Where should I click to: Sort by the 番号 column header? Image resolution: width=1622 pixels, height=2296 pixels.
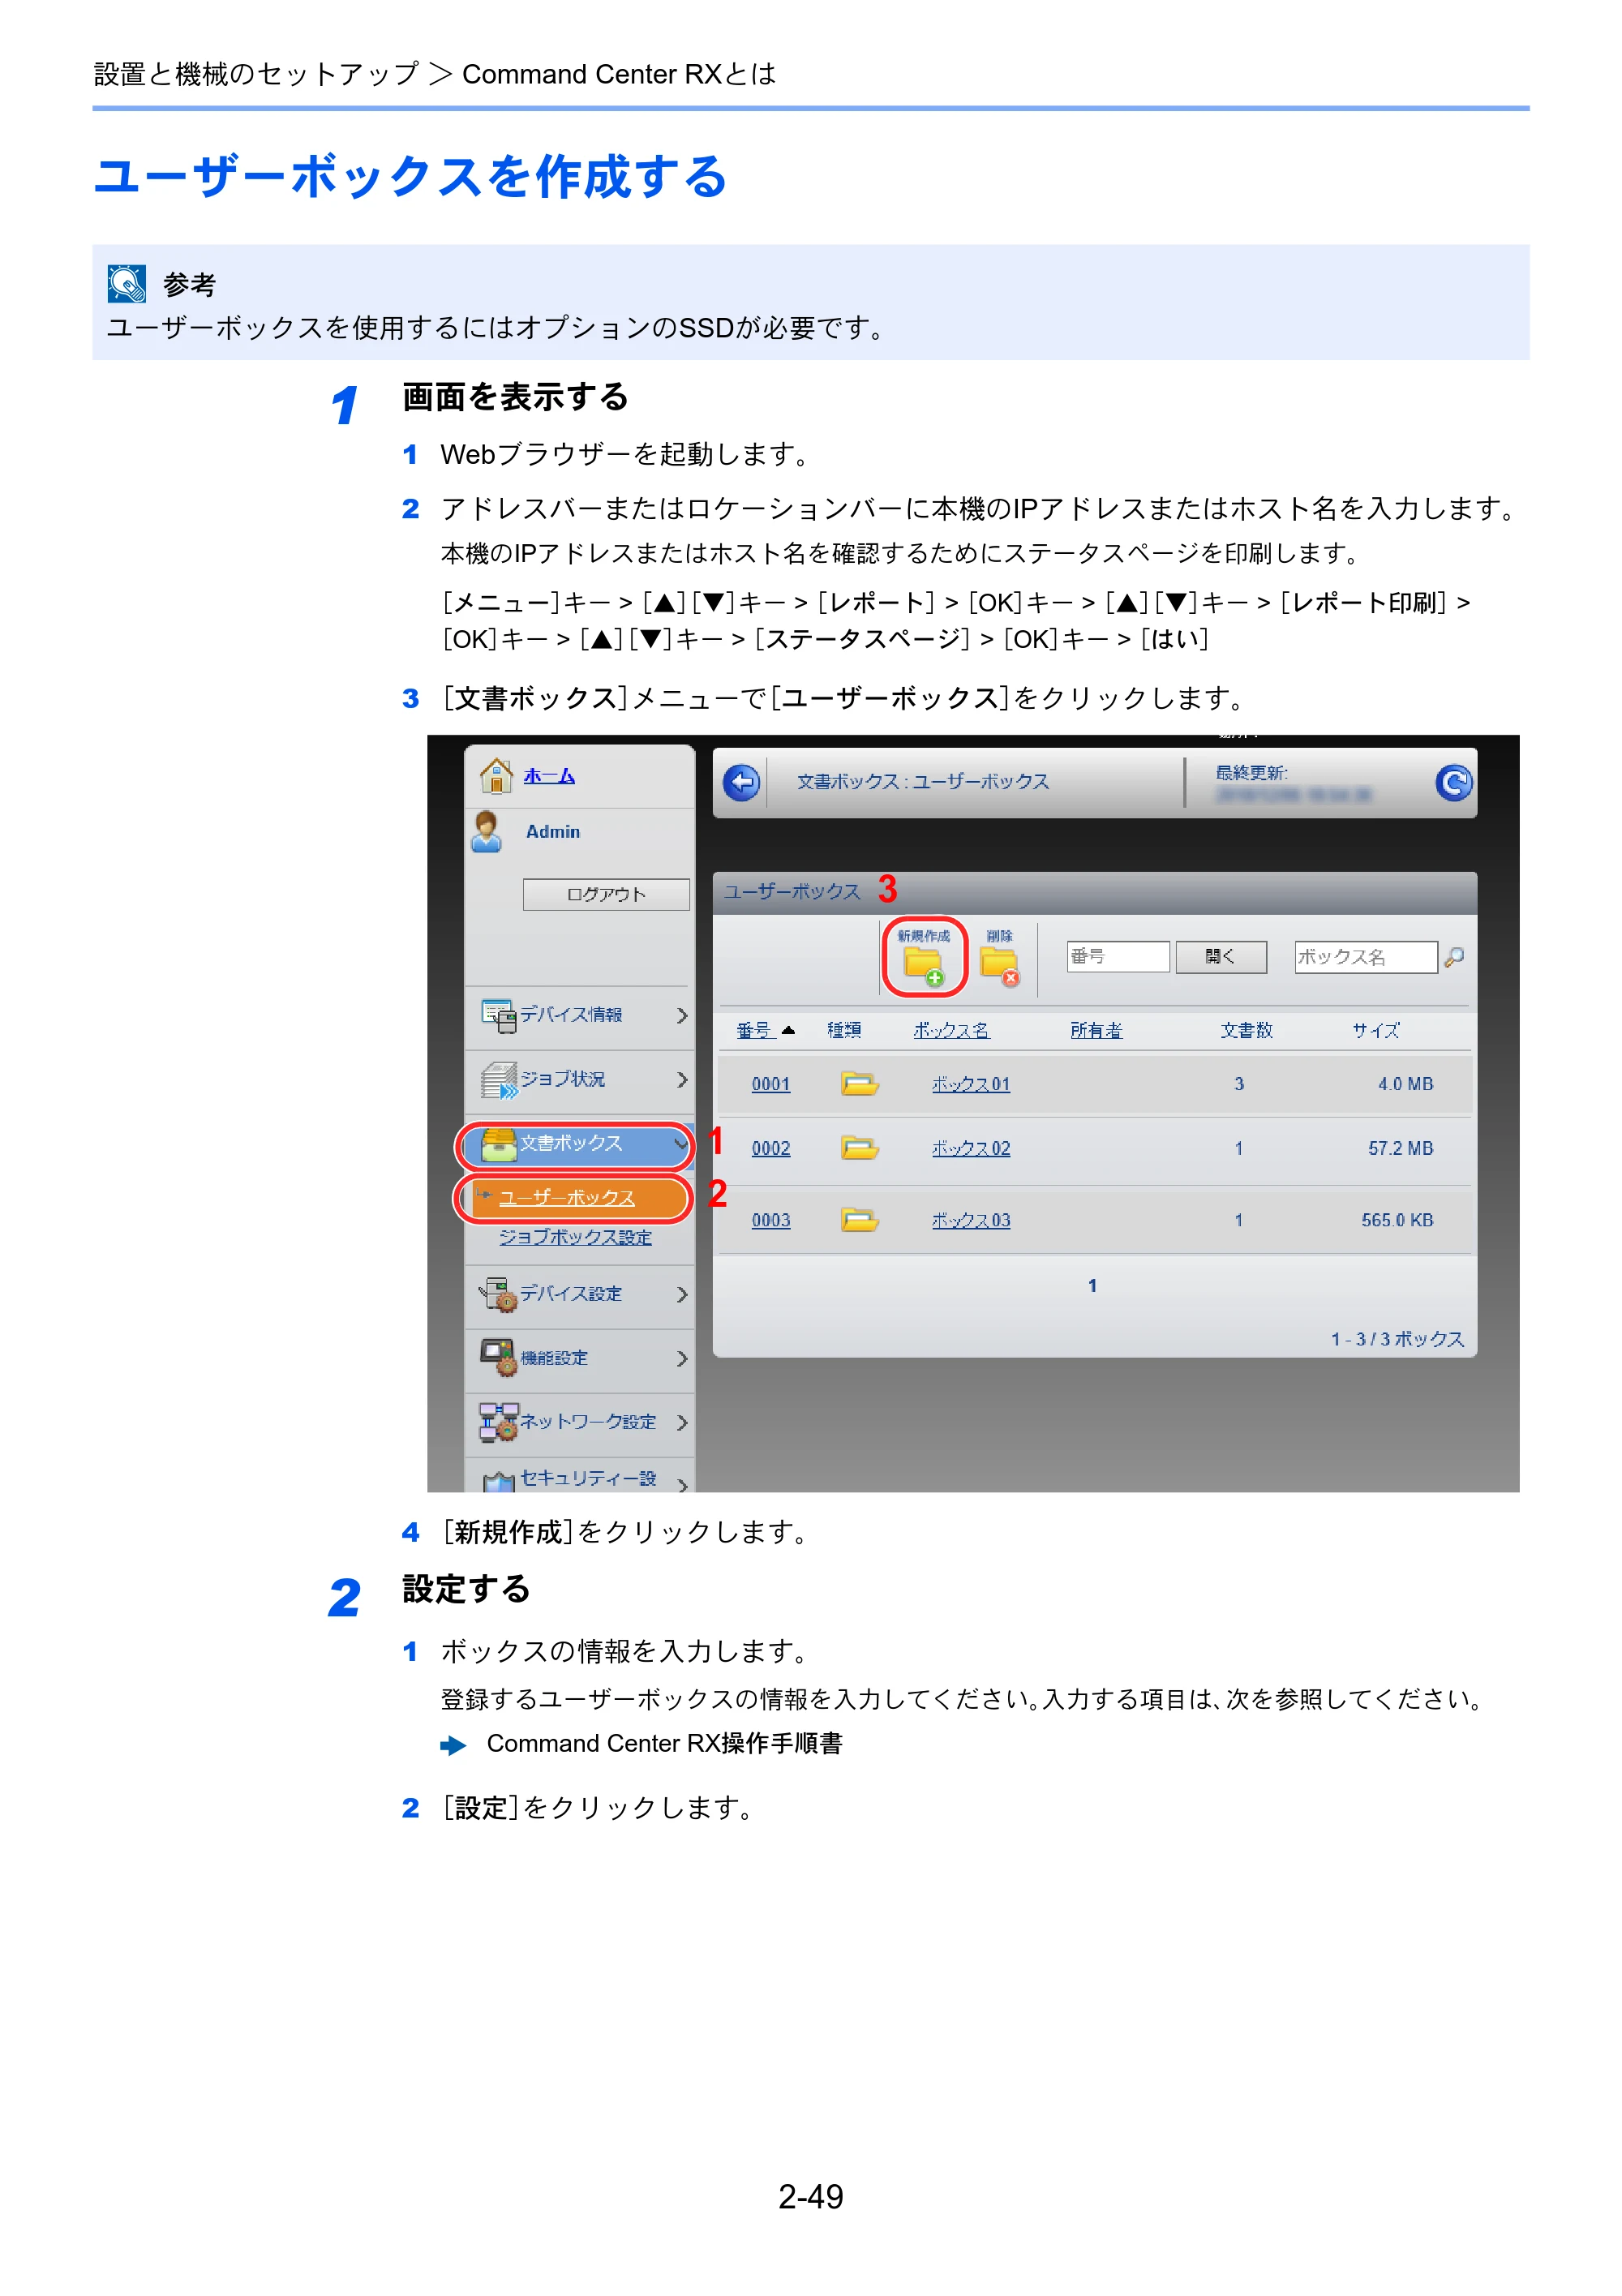click(756, 1030)
